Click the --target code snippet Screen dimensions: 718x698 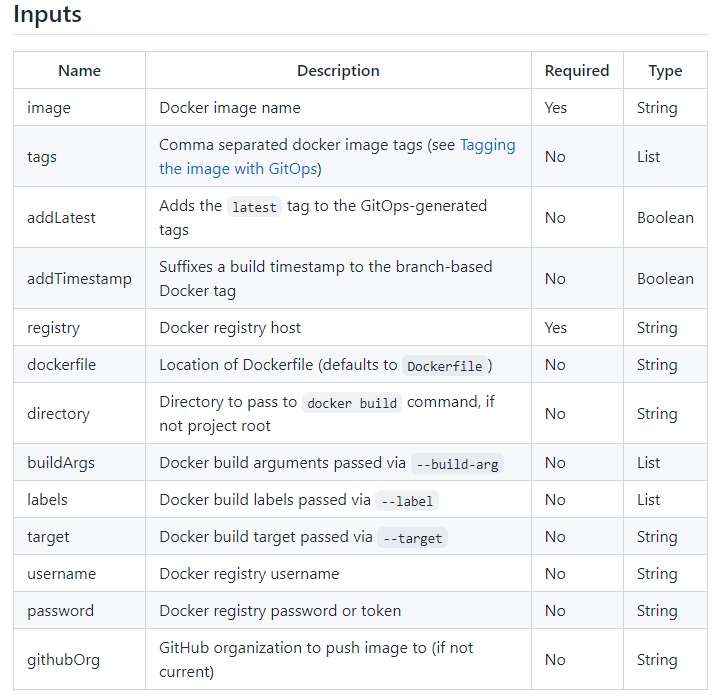point(413,538)
